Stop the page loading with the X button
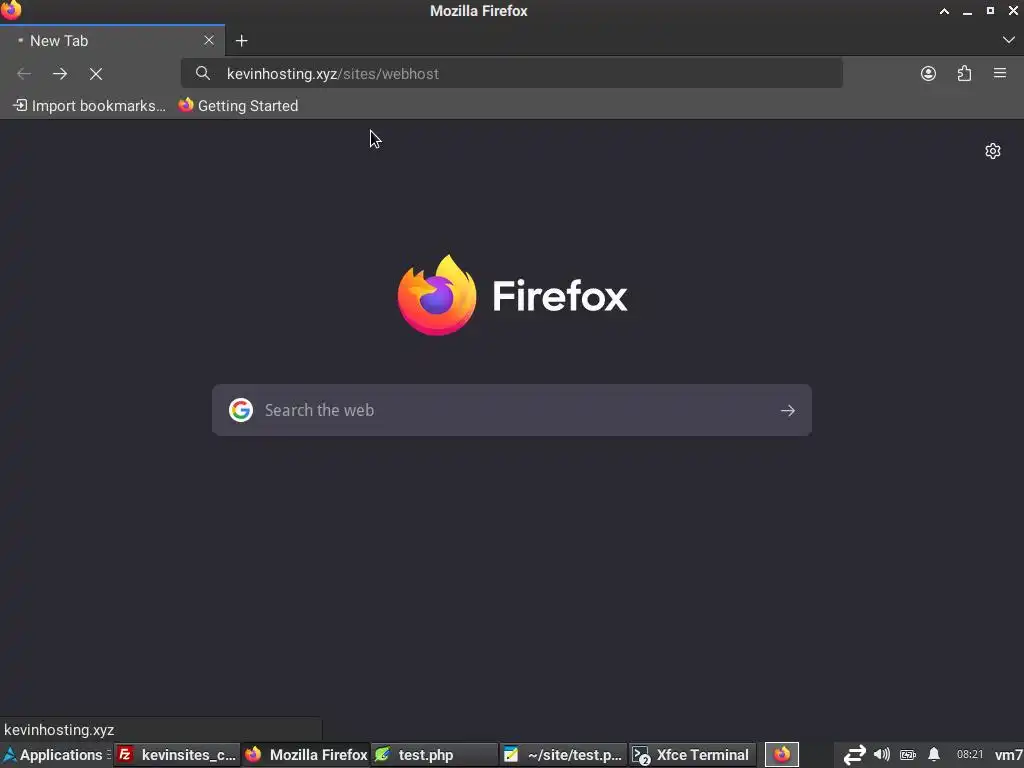This screenshot has height=768, width=1024. 96,74
